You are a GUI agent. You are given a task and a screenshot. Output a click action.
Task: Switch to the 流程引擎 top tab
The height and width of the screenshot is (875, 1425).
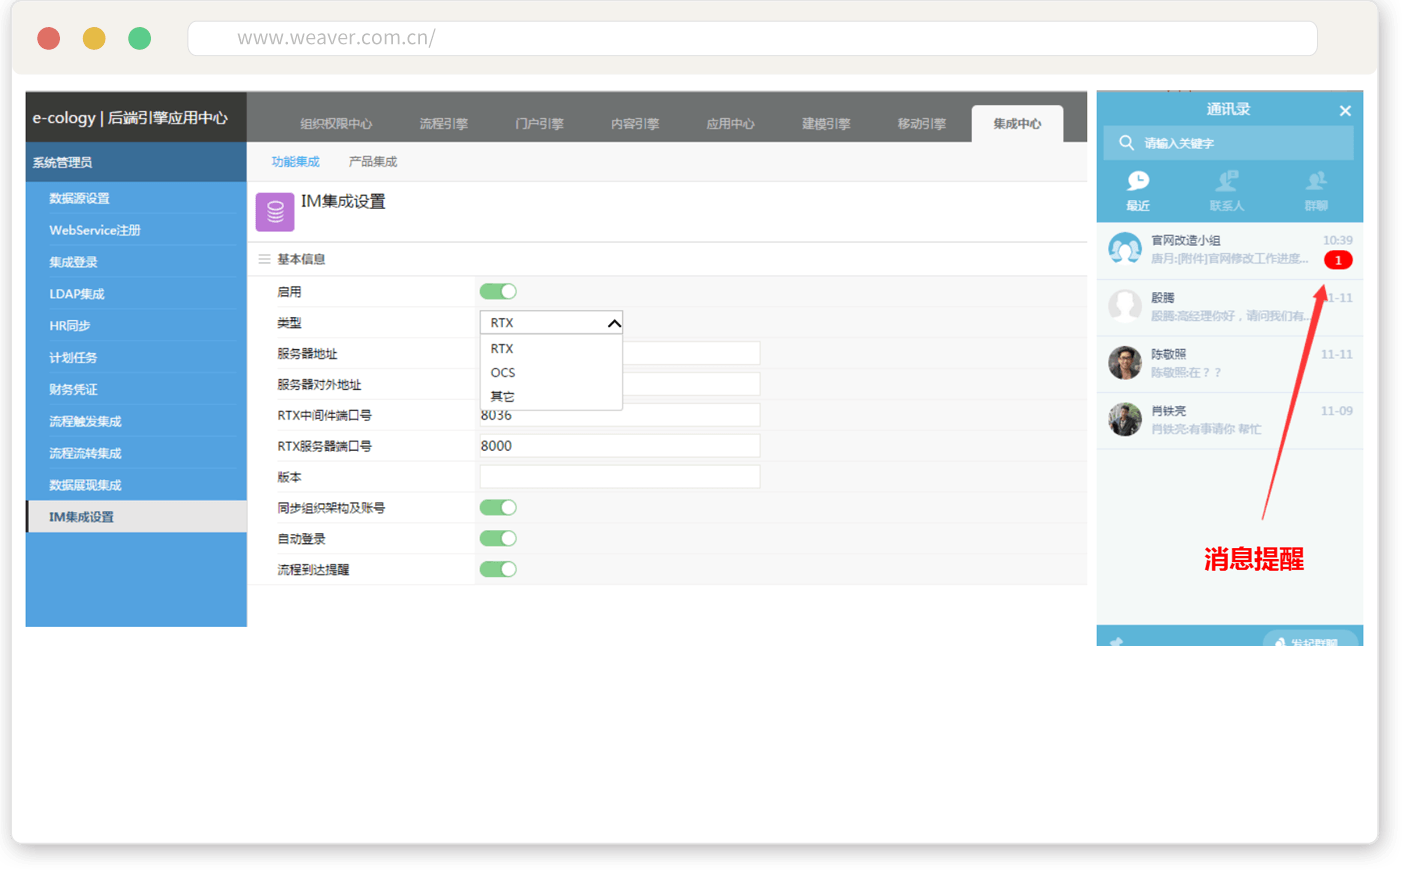pyautogui.click(x=443, y=124)
